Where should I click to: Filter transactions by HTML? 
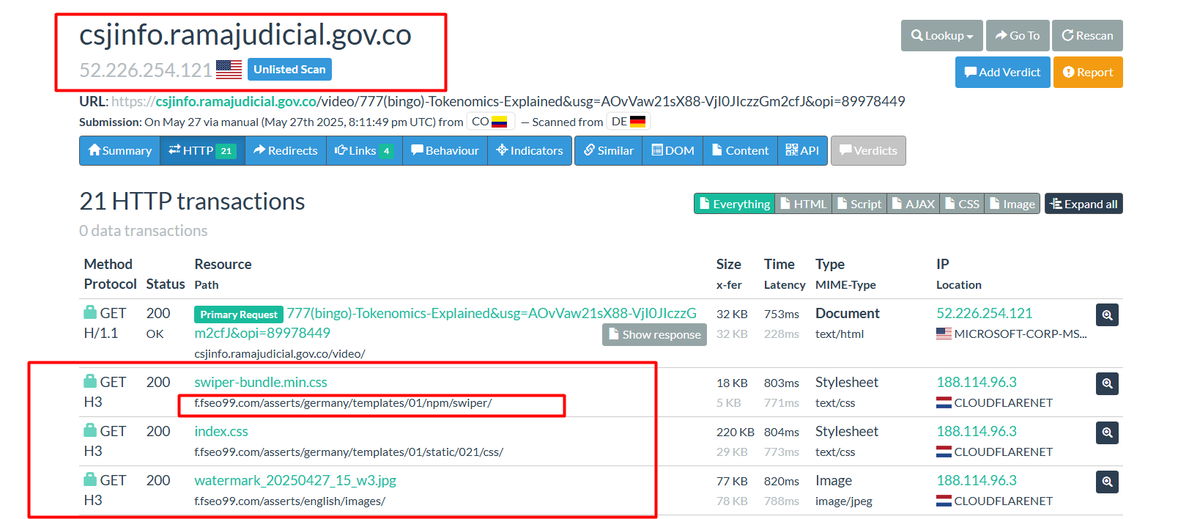(803, 203)
